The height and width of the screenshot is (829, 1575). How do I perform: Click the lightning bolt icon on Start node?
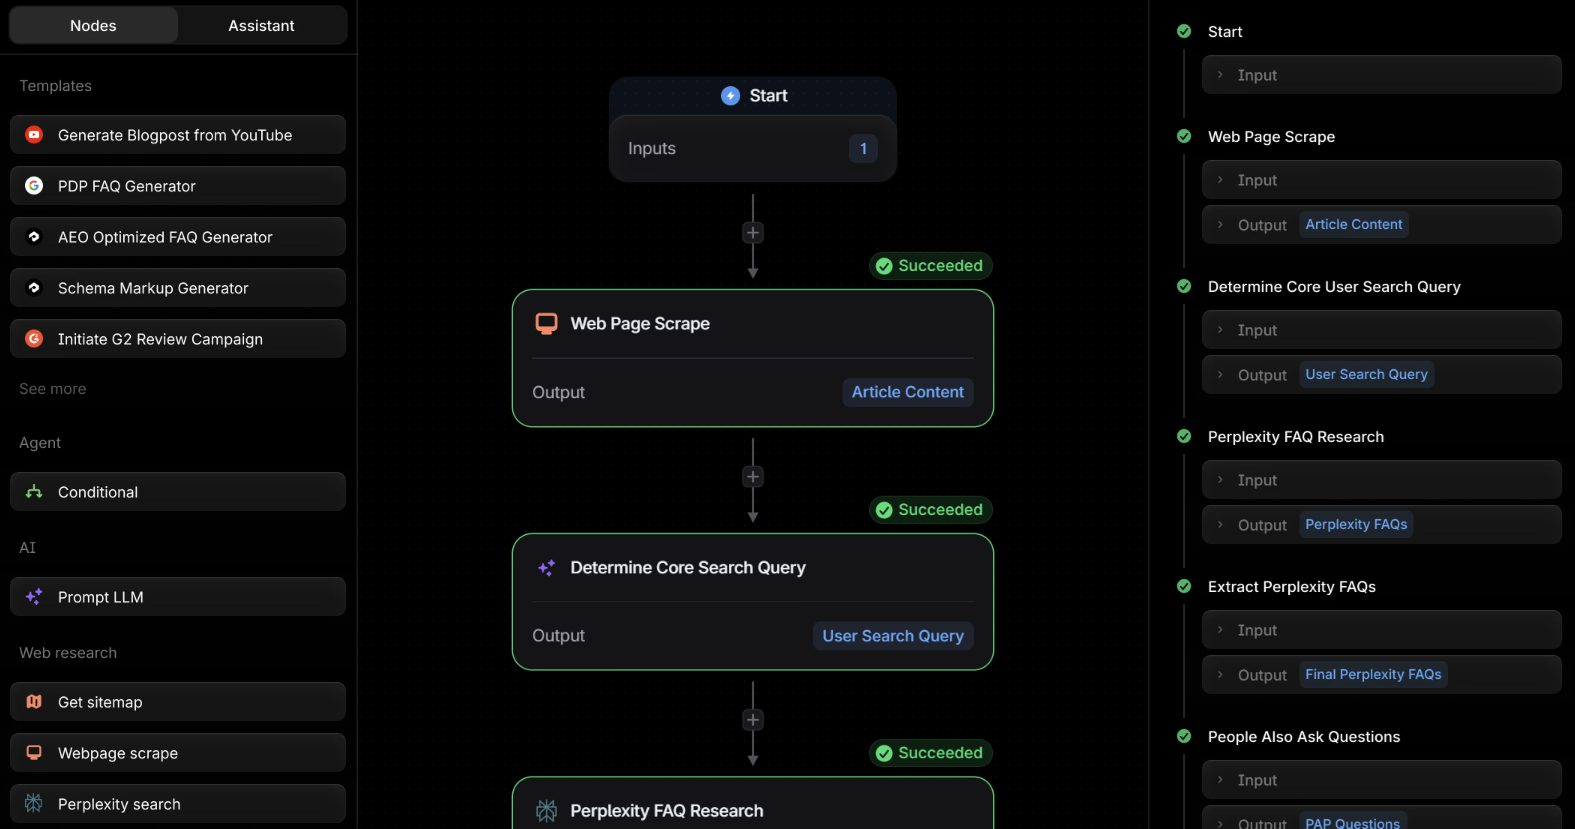point(730,96)
